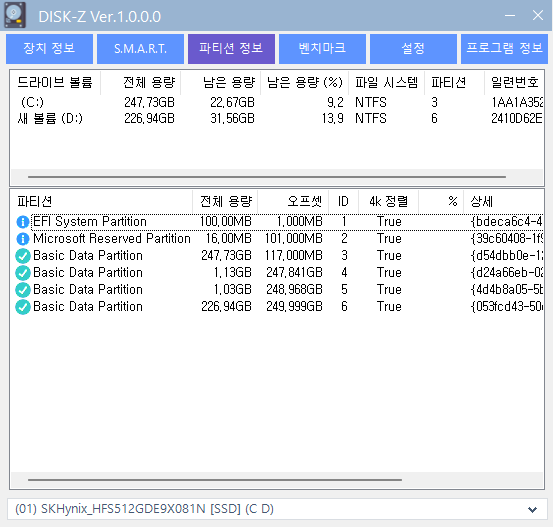Open the S.M.A.R.T. tab
This screenshot has width=553, height=527.
pyautogui.click(x=140, y=49)
